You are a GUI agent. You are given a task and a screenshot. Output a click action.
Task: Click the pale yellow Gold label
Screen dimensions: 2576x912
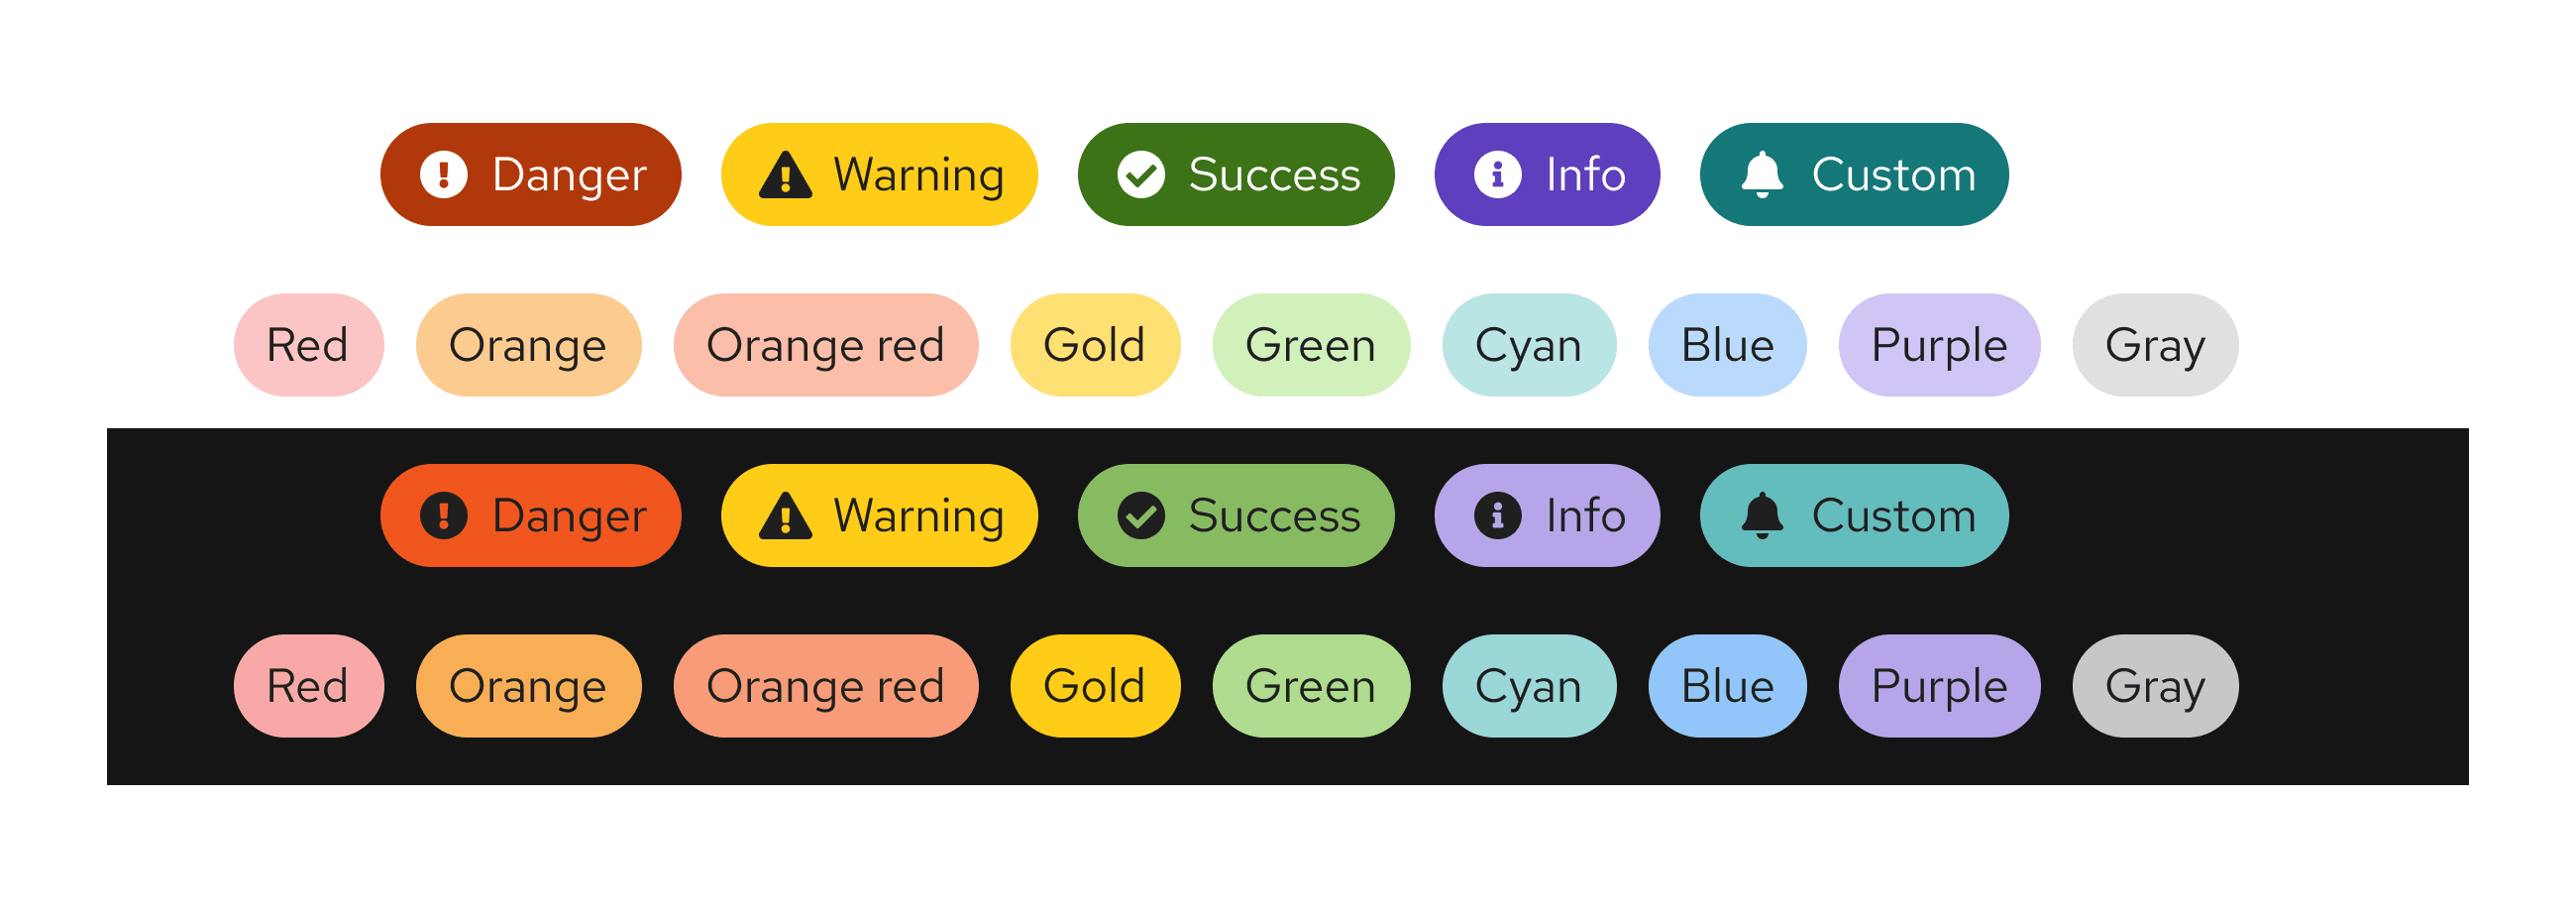pos(1094,345)
